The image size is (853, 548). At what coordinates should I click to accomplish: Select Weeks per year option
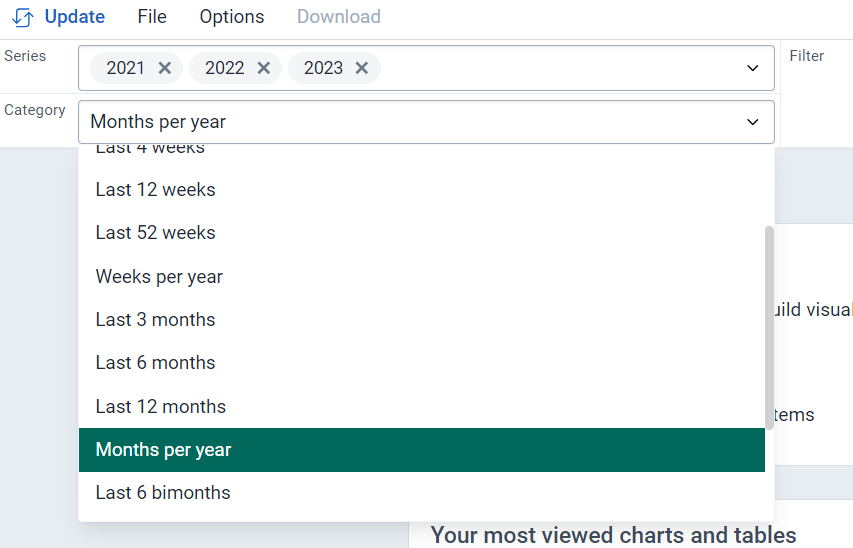422,276
